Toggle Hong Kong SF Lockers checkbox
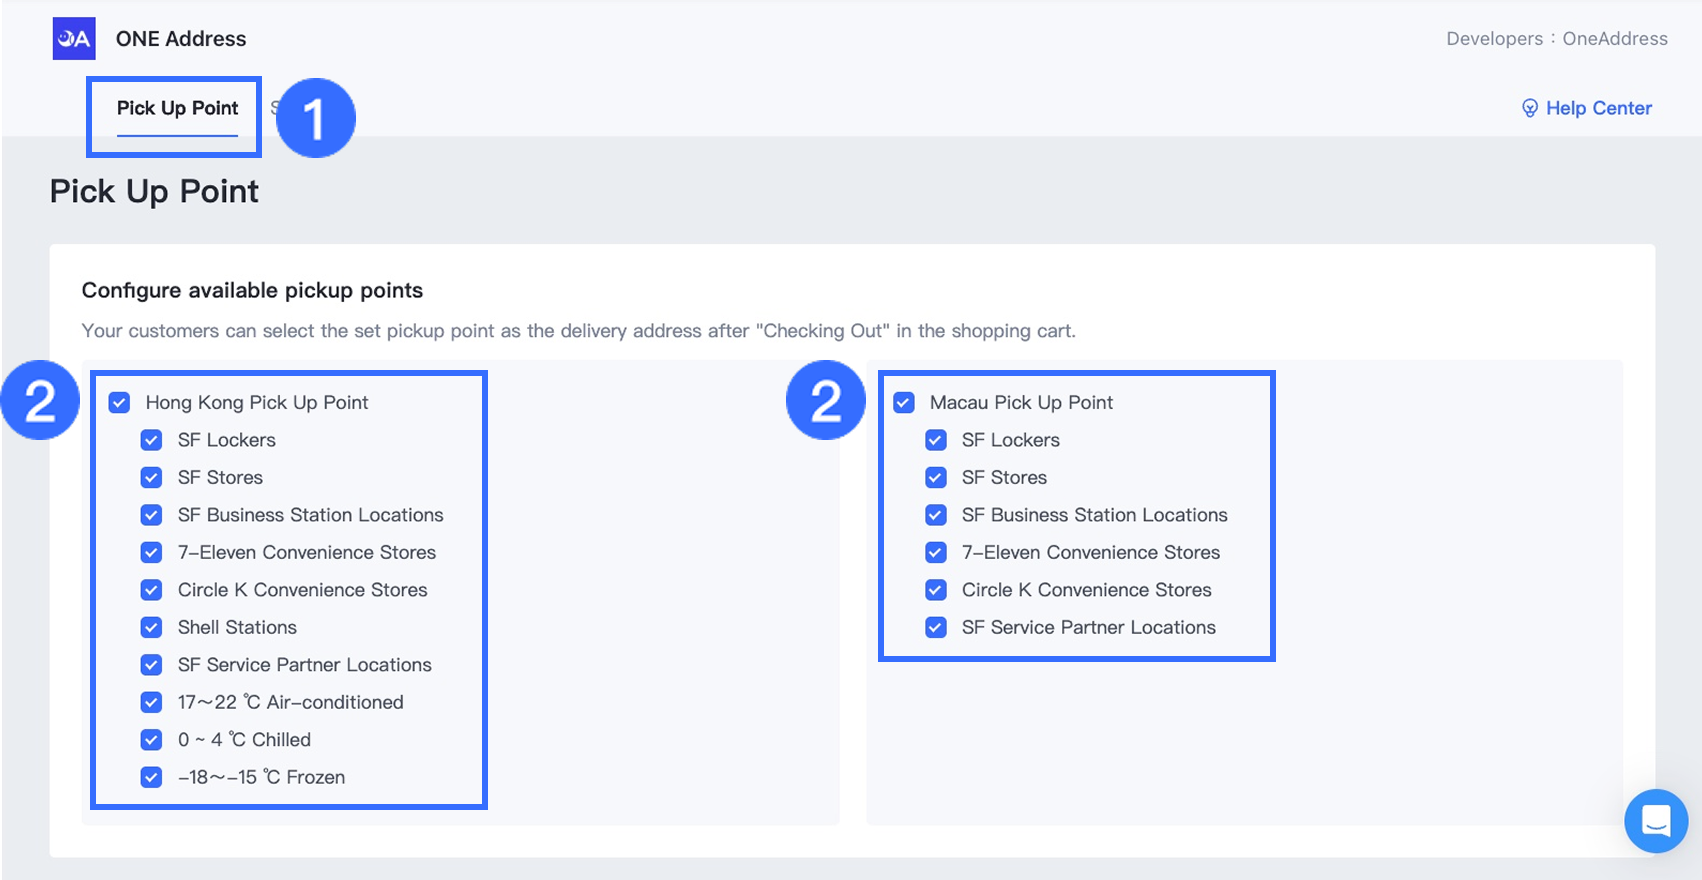The width and height of the screenshot is (1702, 880). [152, 440]
